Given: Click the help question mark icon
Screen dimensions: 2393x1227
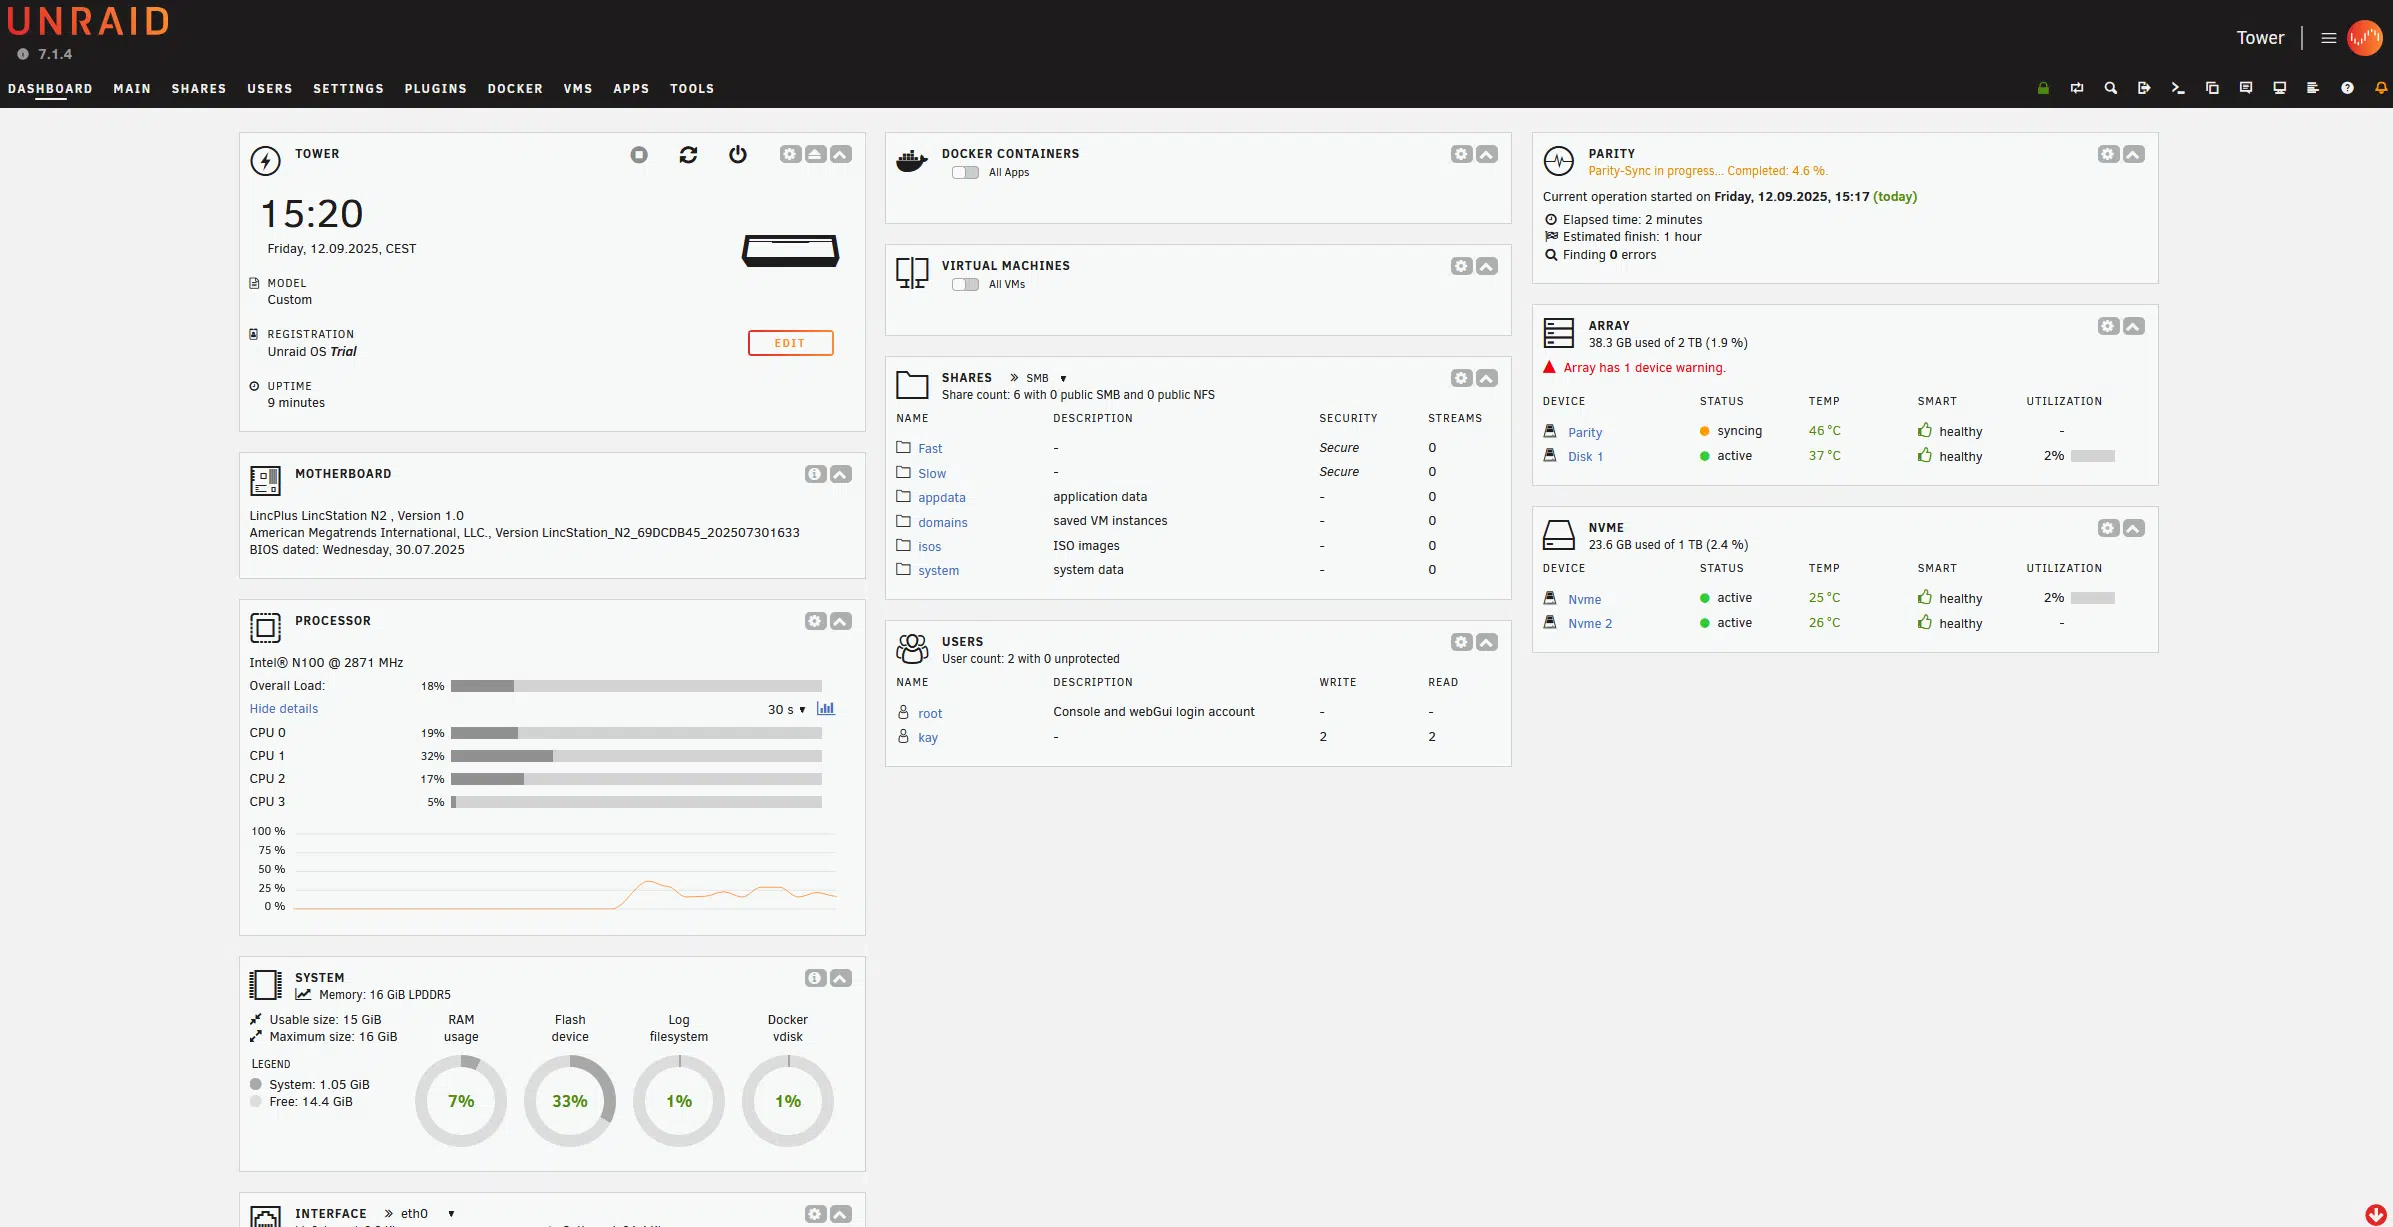Looking at the screenshot, I should click(2347, 88).
